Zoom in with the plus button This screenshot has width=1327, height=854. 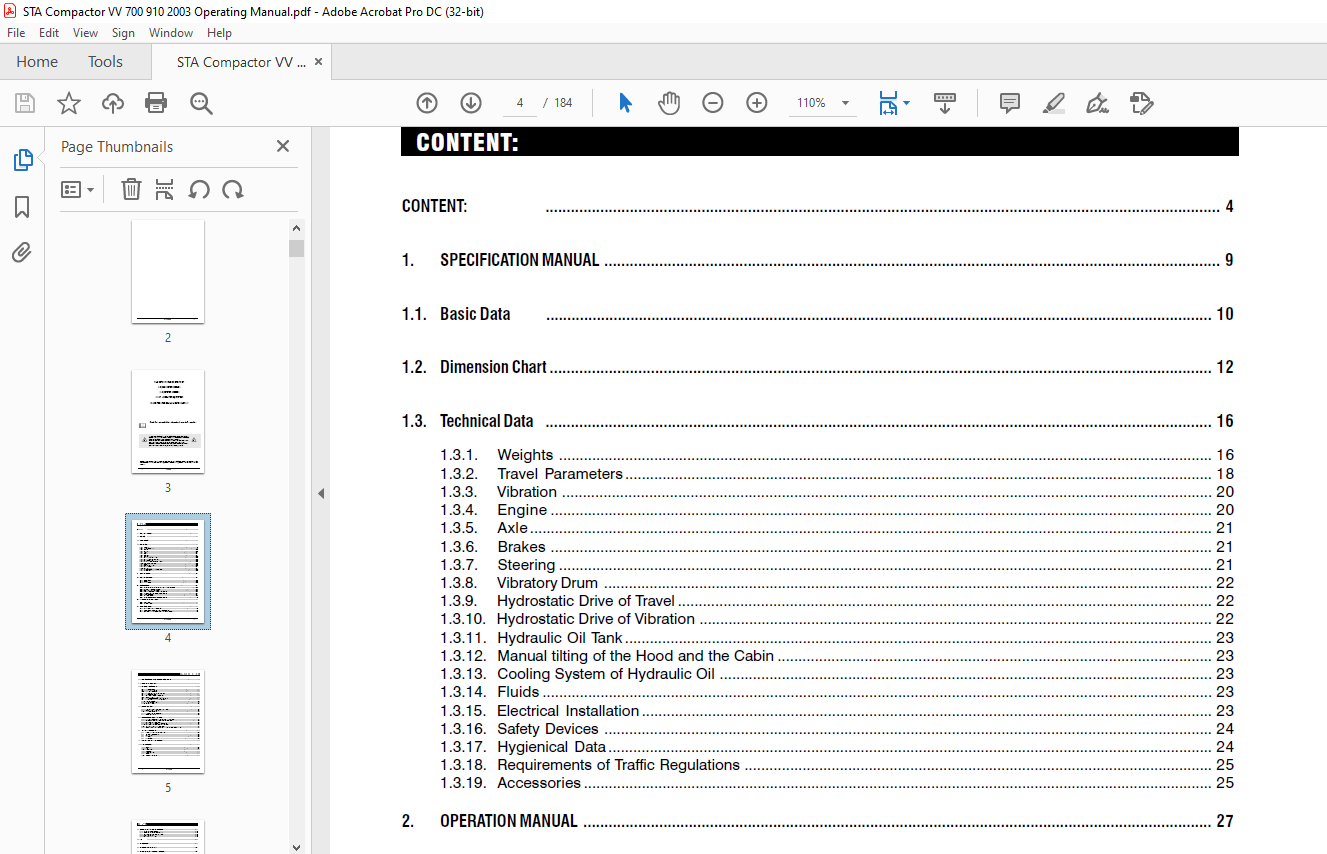click(757, 103)
